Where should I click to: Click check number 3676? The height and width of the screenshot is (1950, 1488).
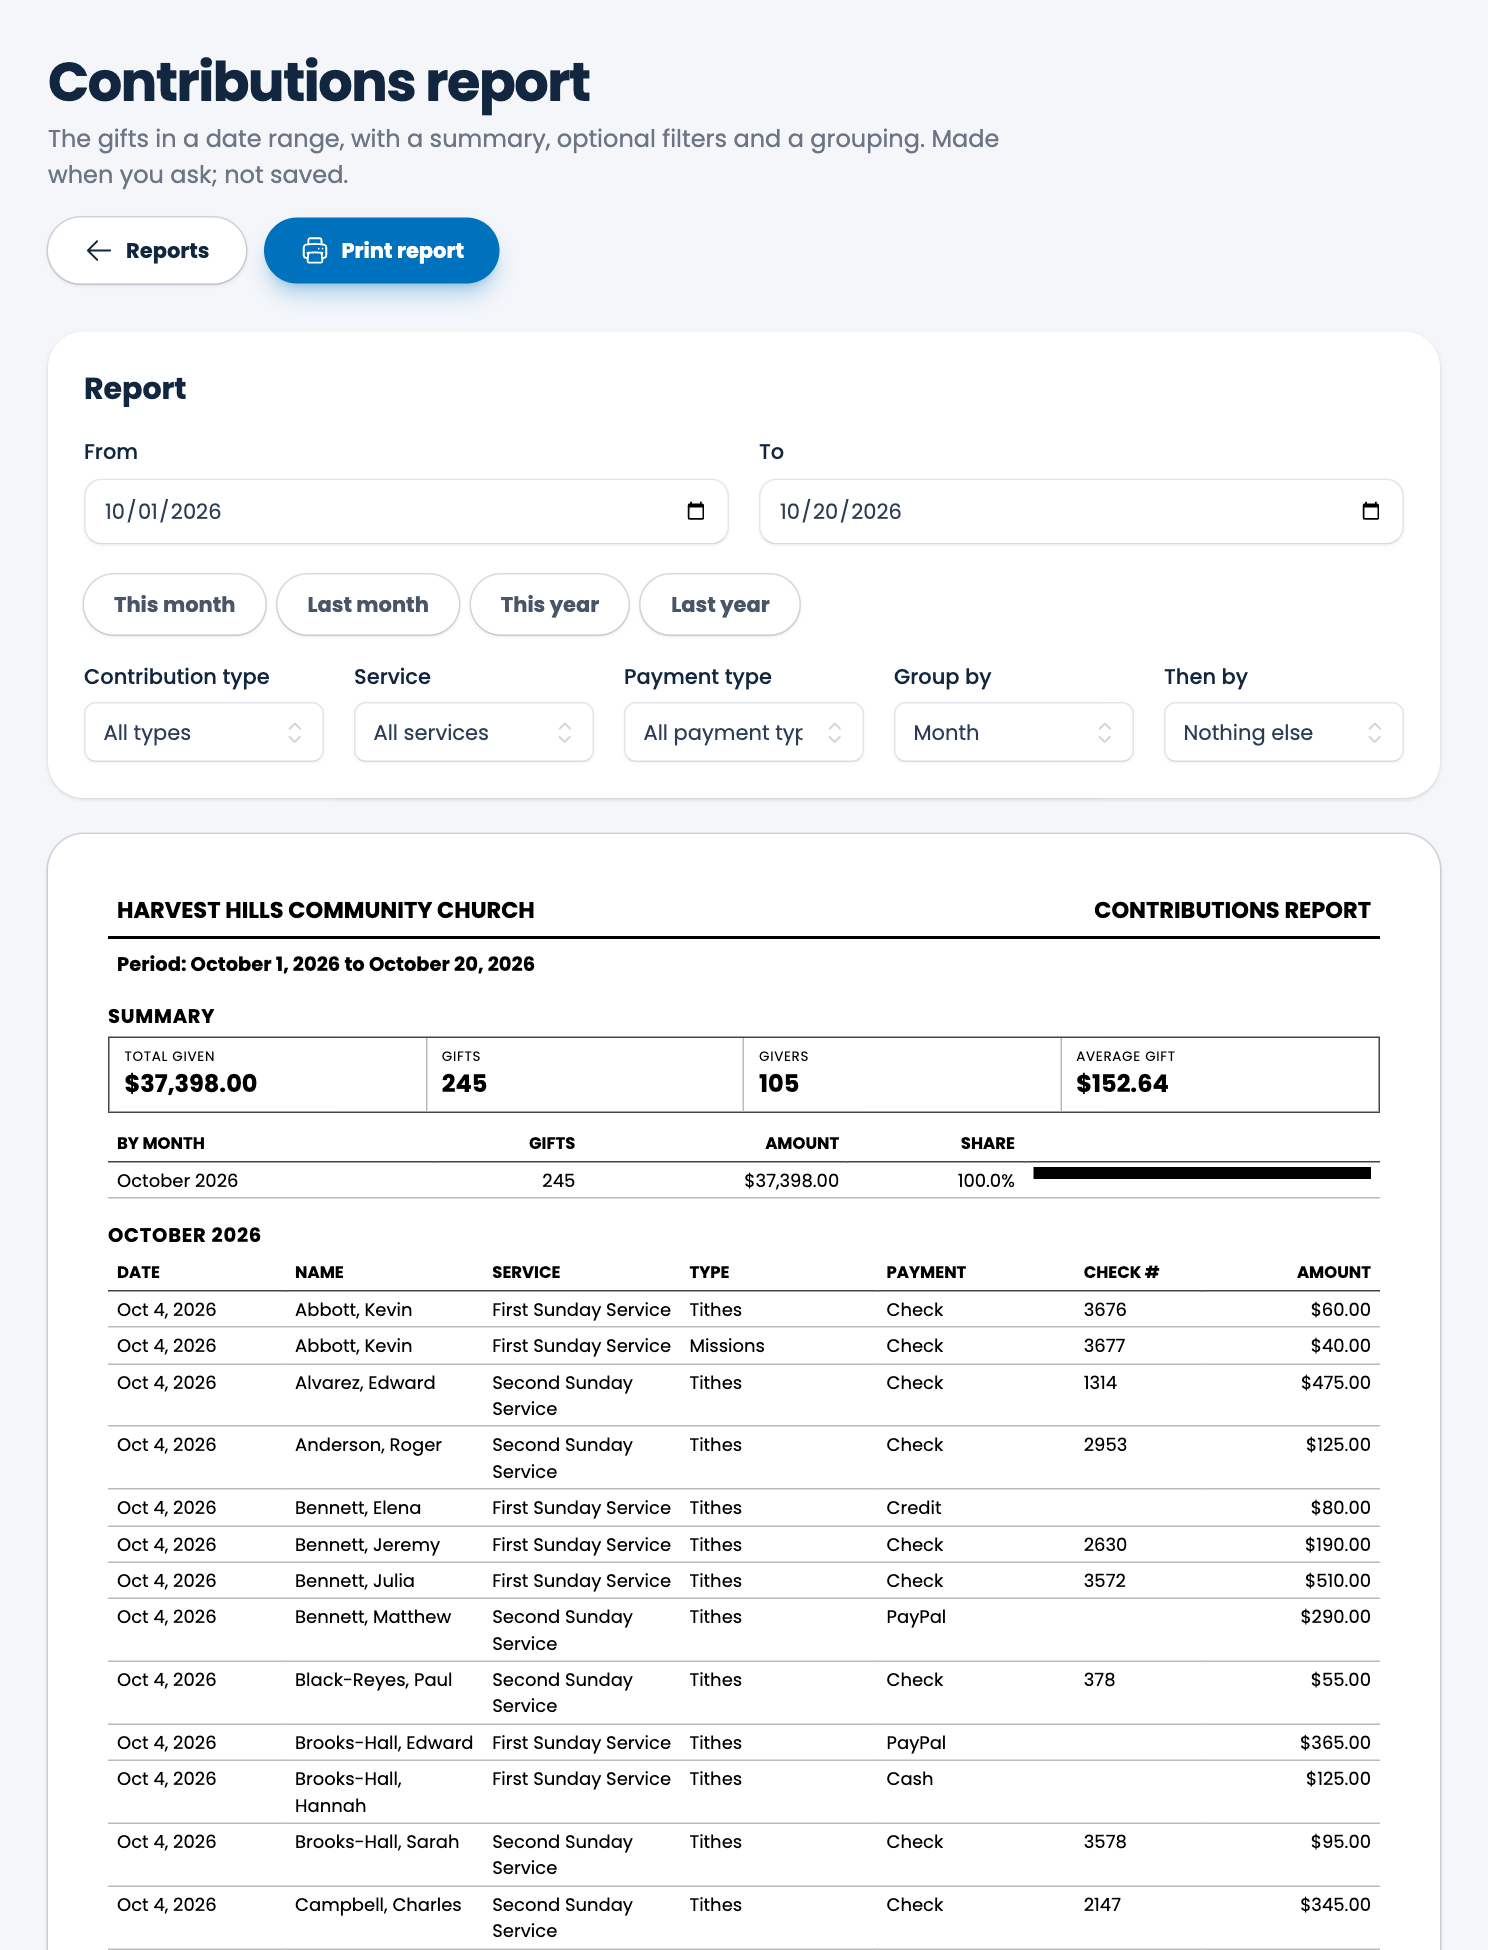1105,1309
